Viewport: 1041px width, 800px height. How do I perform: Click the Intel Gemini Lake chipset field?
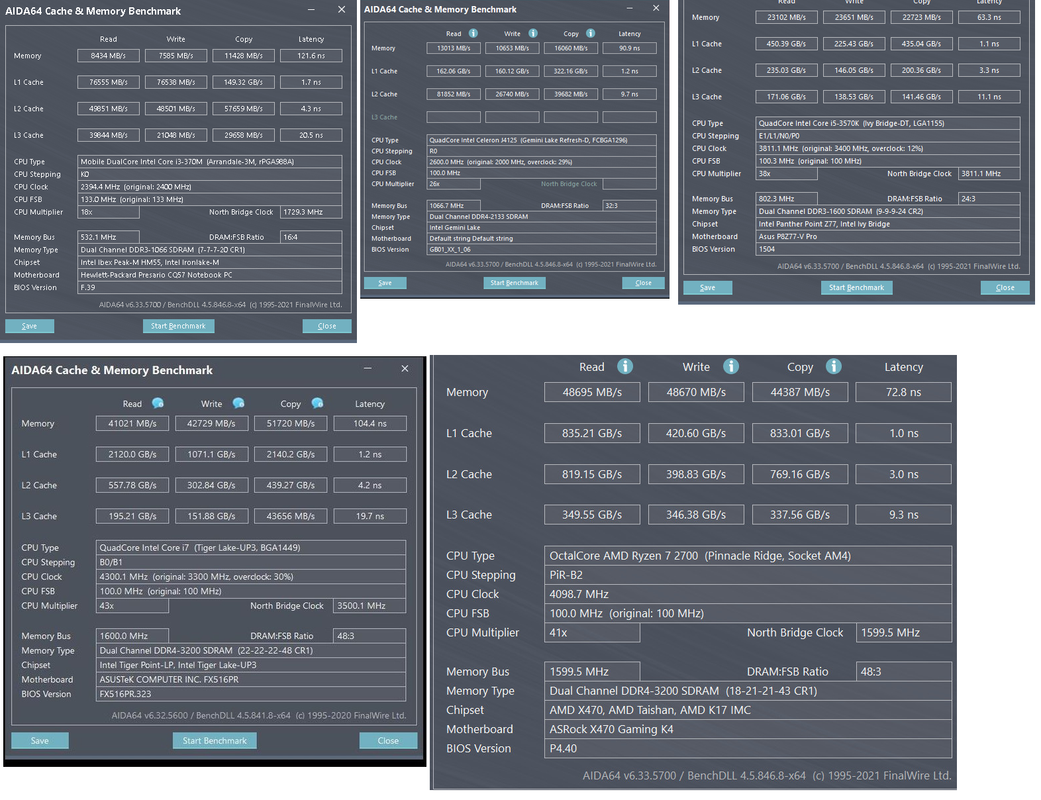[x=542, y=228]
